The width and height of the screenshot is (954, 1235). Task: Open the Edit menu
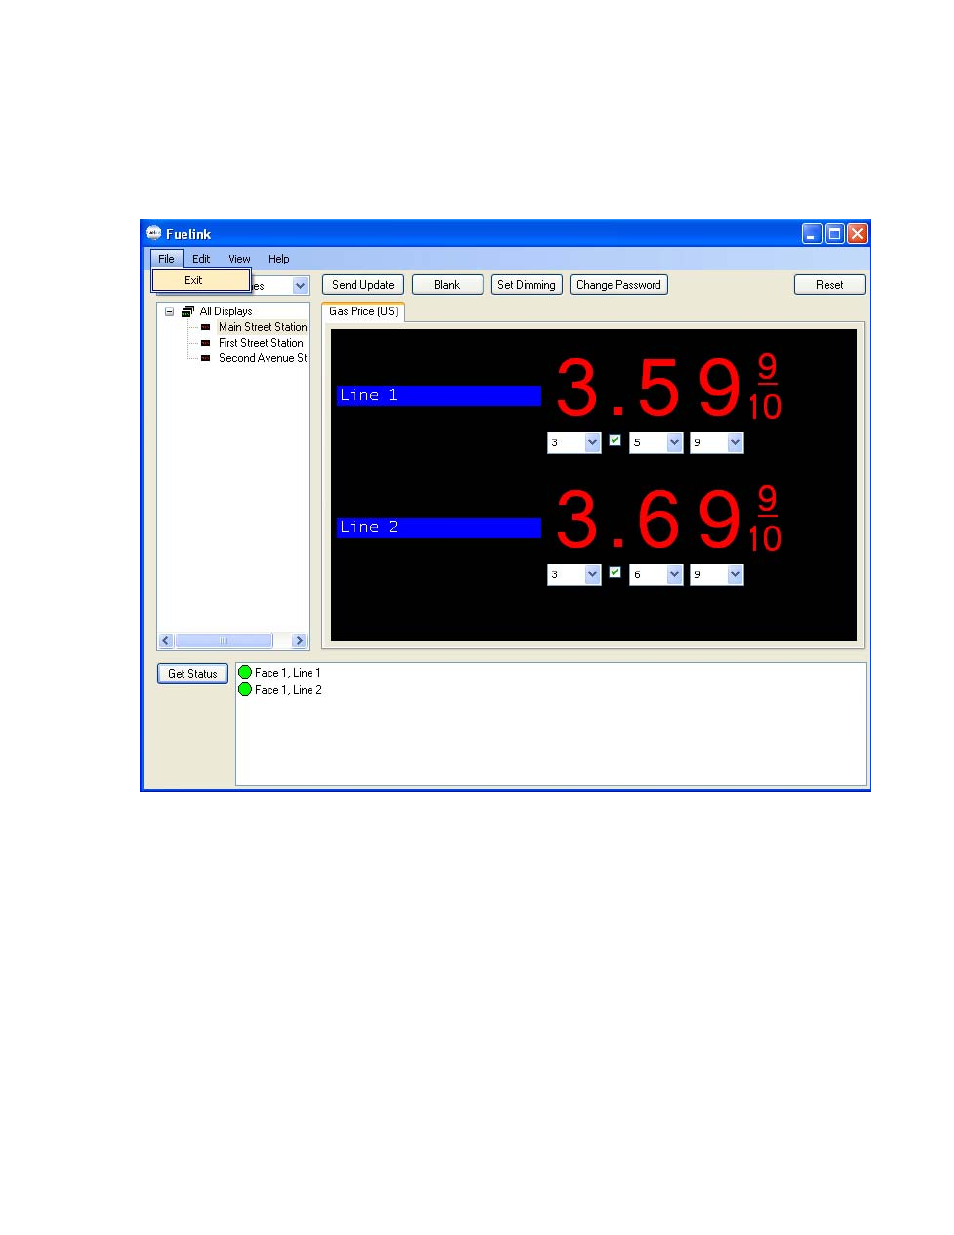tap(201, 259)
